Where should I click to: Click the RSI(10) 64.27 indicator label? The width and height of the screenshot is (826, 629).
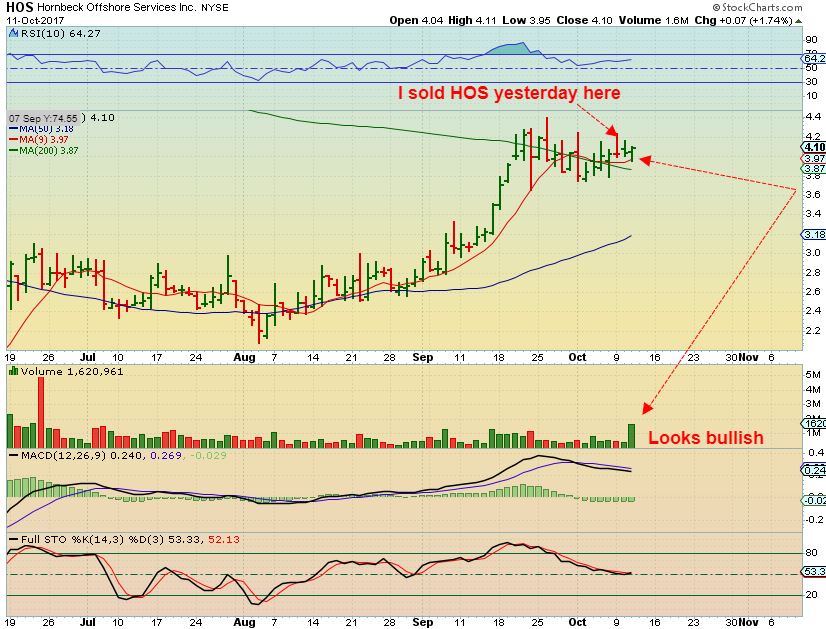pos(61,33)
